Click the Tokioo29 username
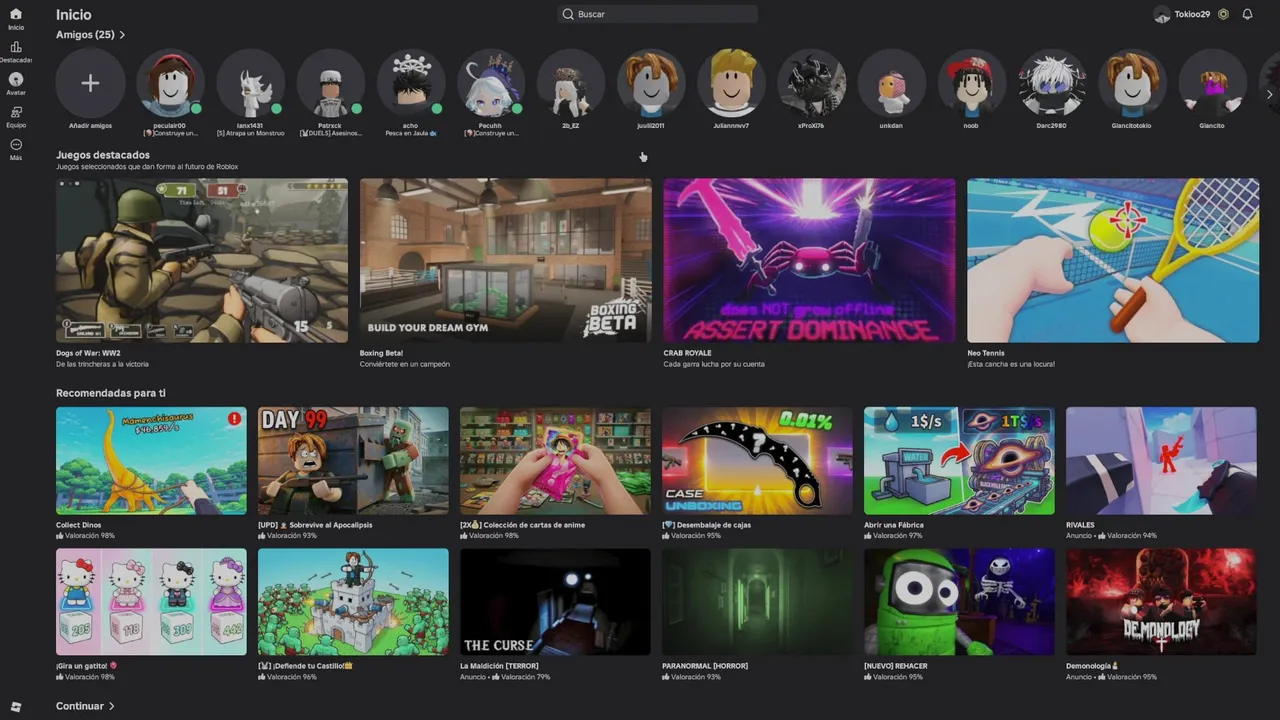 (1192, 14)
